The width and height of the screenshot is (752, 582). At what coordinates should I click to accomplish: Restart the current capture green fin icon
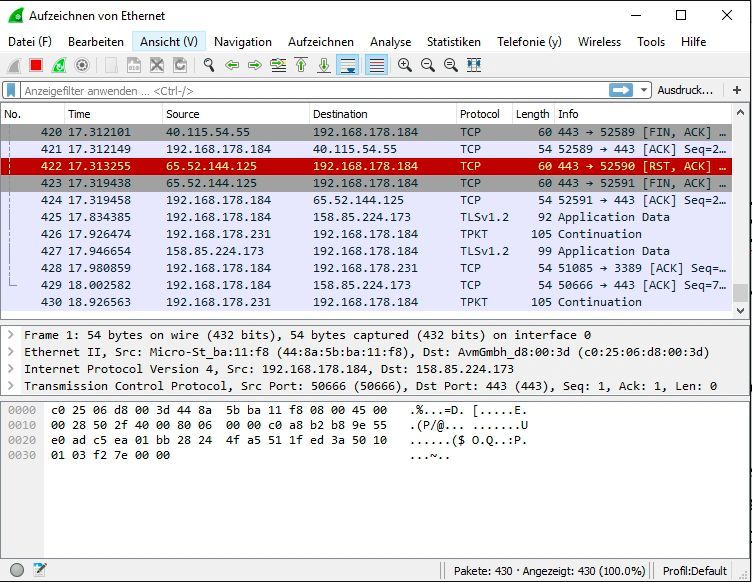(59, 65)
